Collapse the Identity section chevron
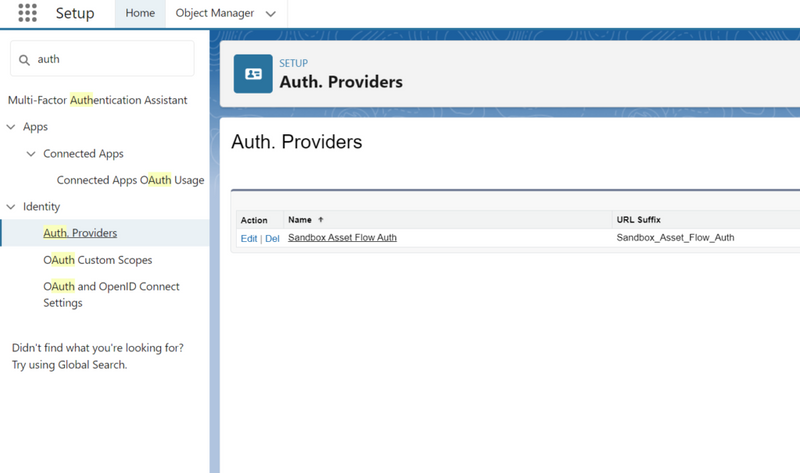Viewport: 800px width, 473px height. (11, 207)
